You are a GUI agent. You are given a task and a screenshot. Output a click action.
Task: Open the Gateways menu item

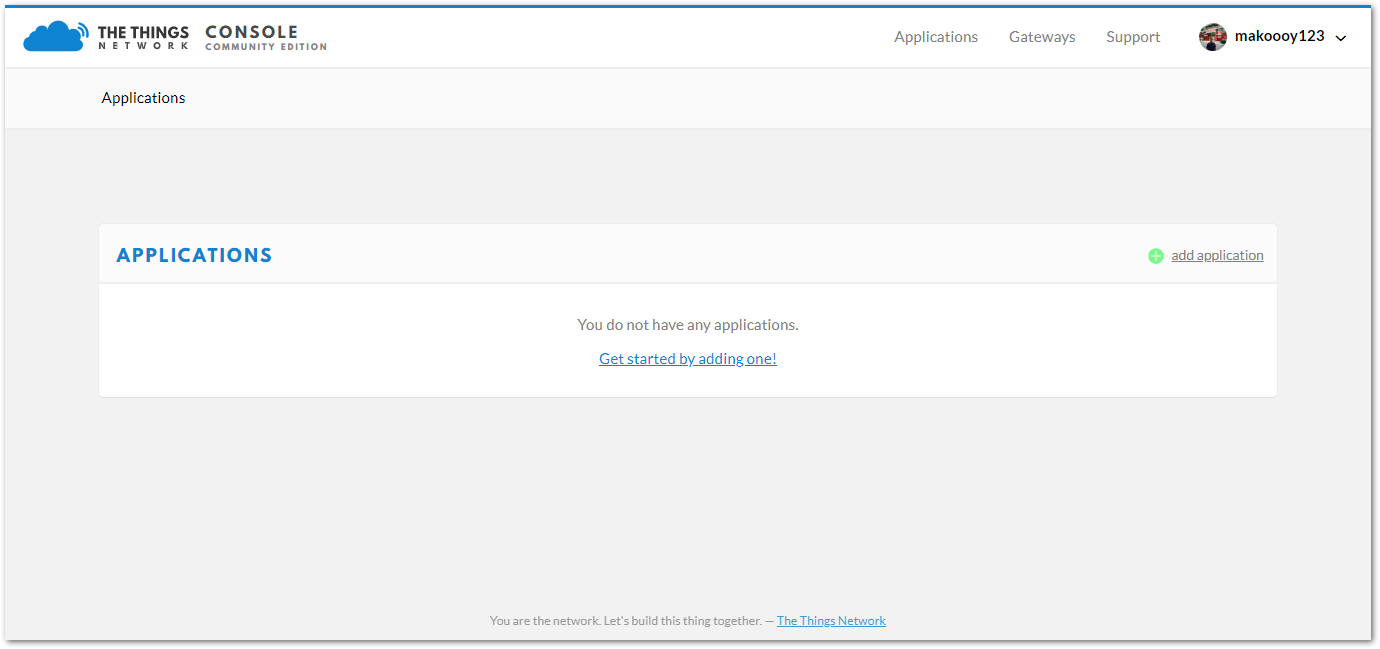coord(1042,37)
